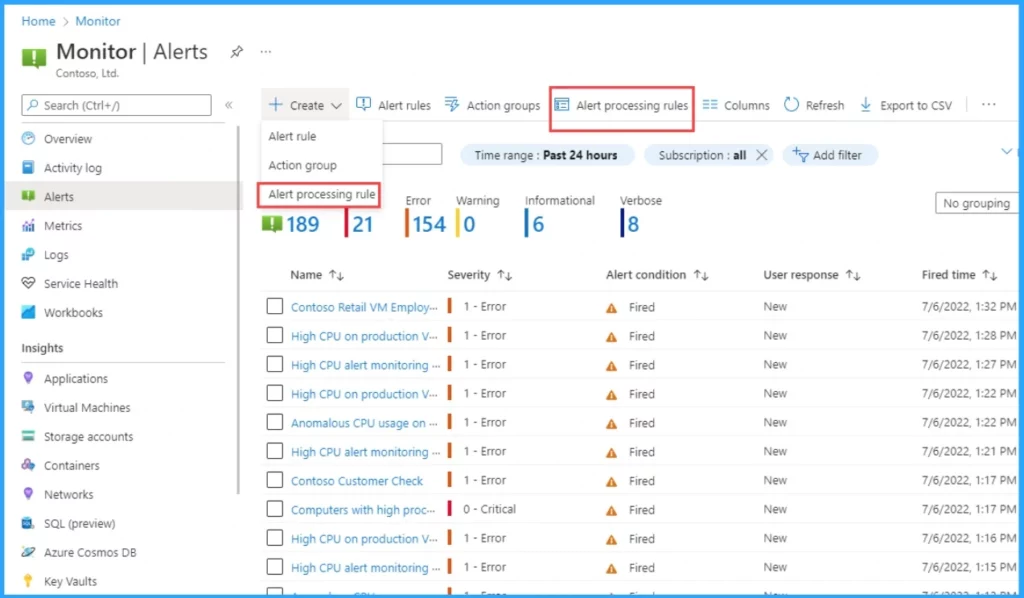Sort by Alert condition column
Screen dimensions: 1024x598
tap(657, 275)
